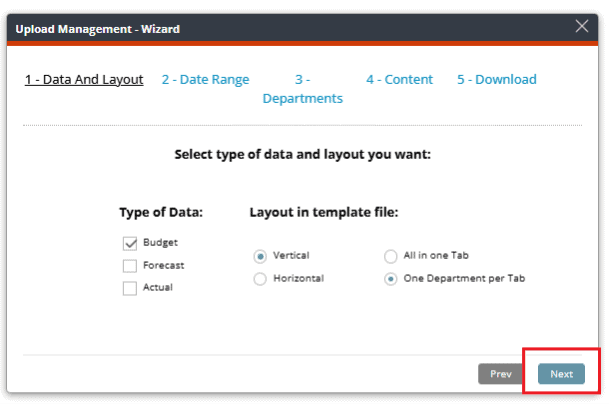Click the Prev button
609x405 pixels.
point(500,374)
